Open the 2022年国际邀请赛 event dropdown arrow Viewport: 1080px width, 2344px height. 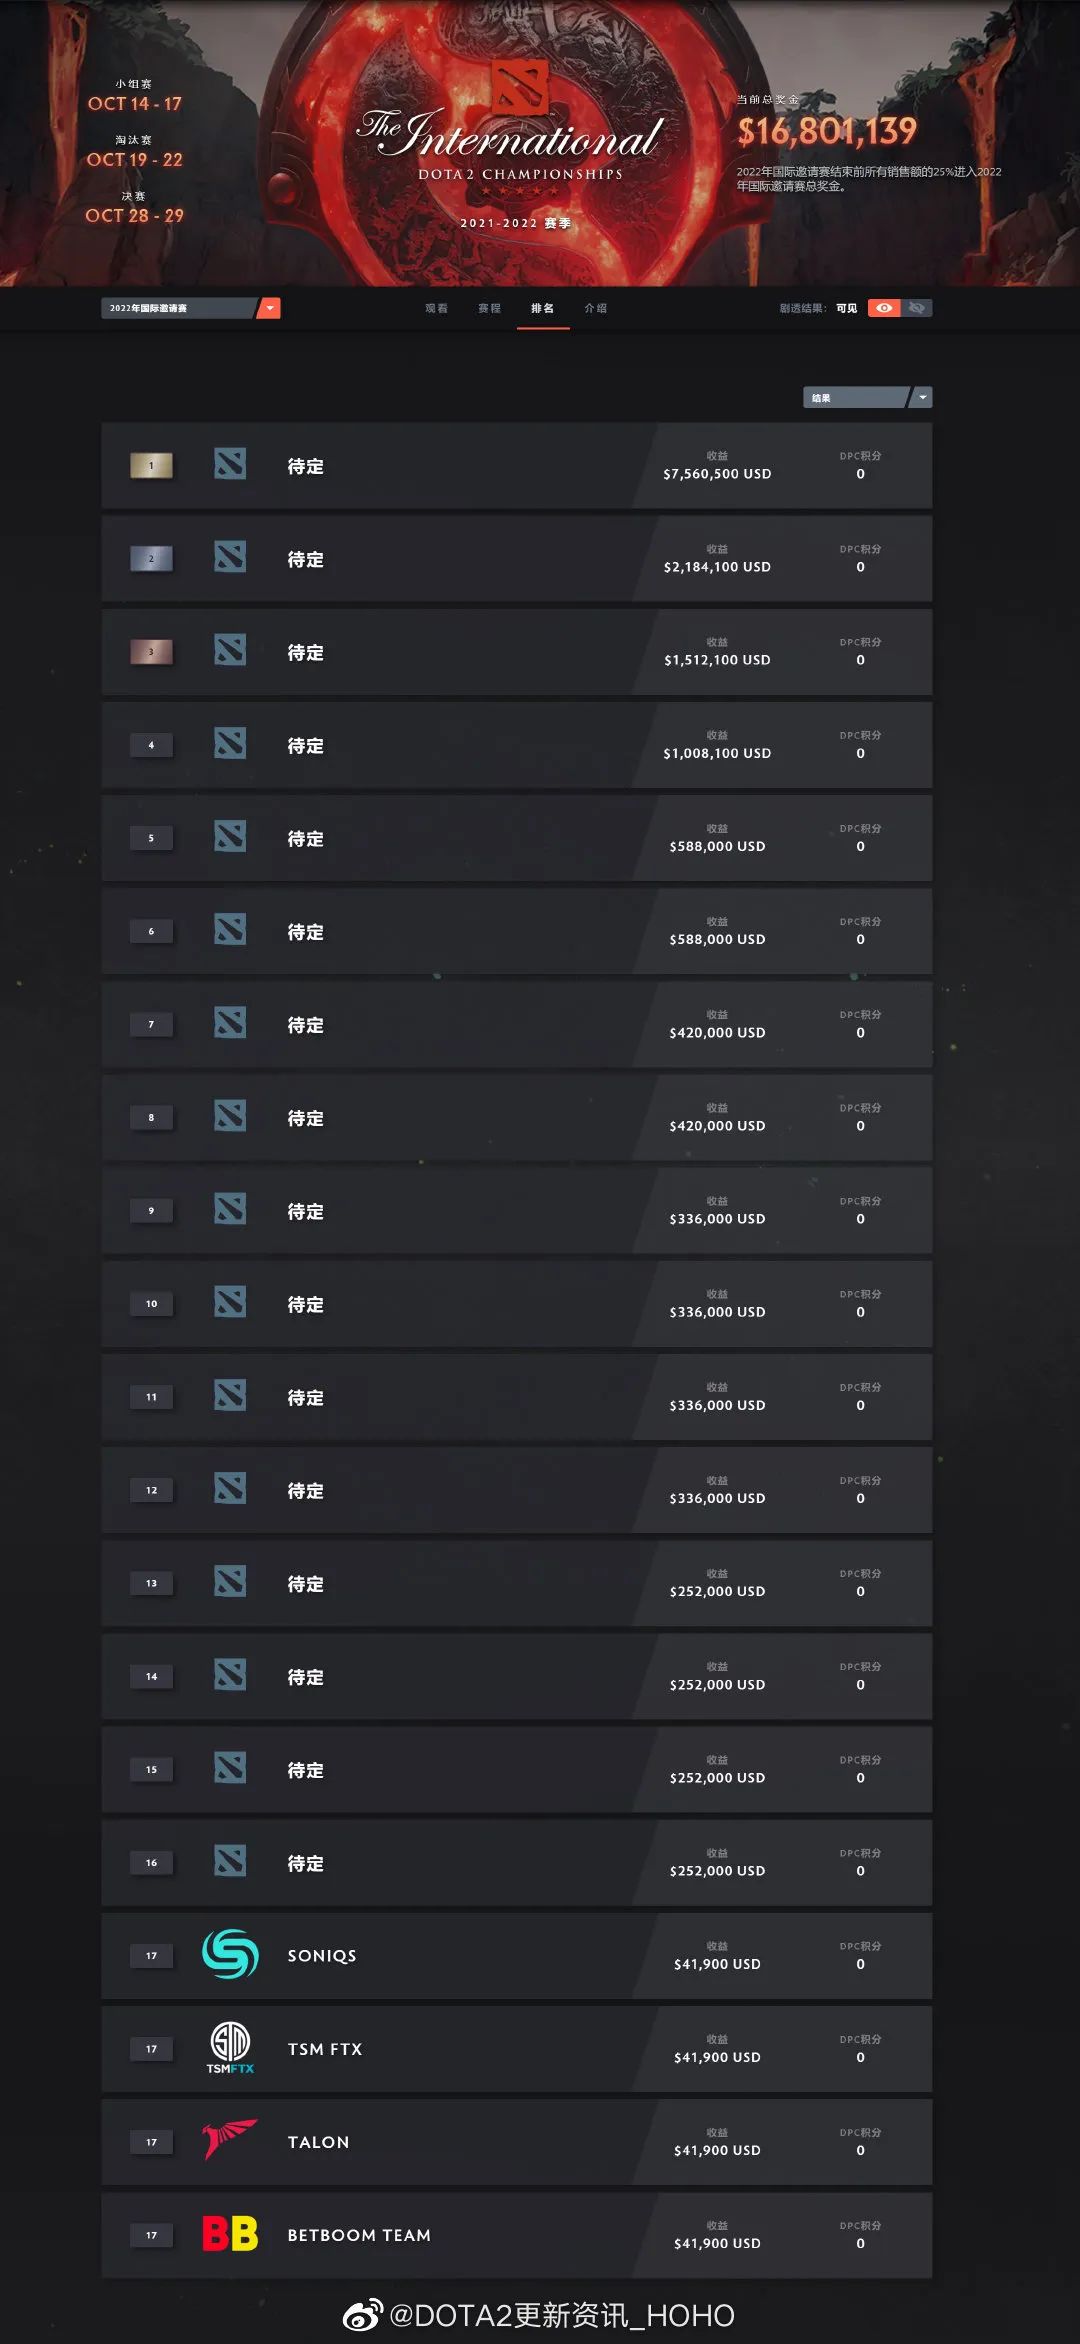[x=269, y=308]
